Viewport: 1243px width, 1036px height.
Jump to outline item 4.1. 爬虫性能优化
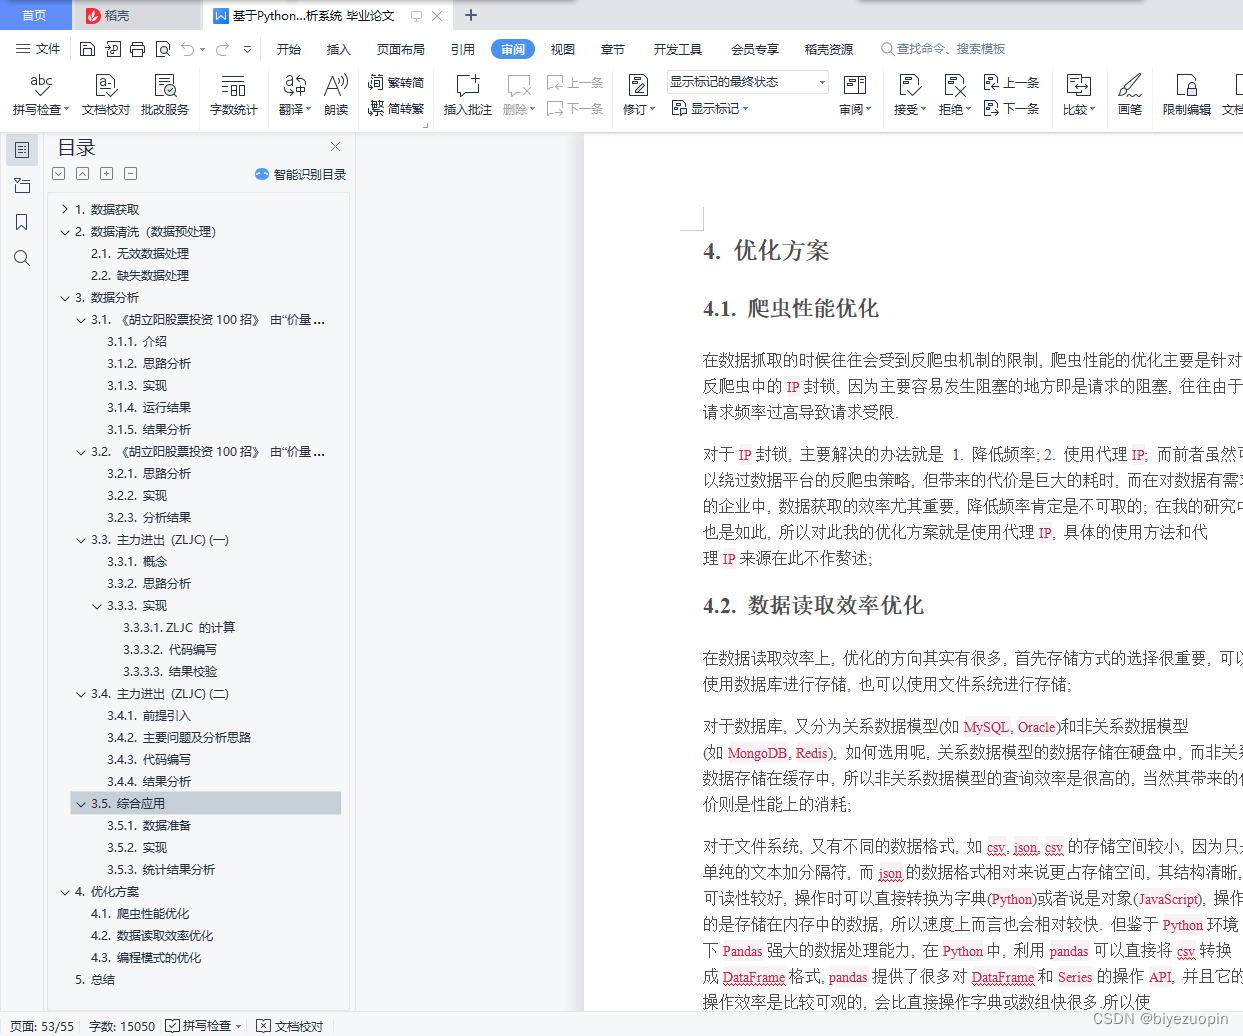141,913
